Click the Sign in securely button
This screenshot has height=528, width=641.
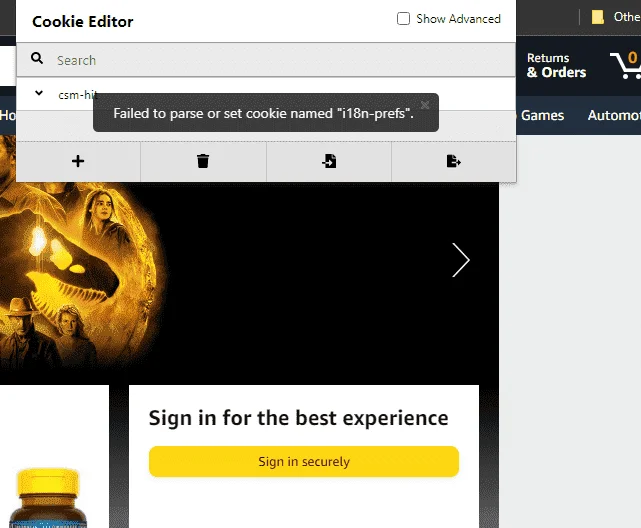[x=304, y=461]
